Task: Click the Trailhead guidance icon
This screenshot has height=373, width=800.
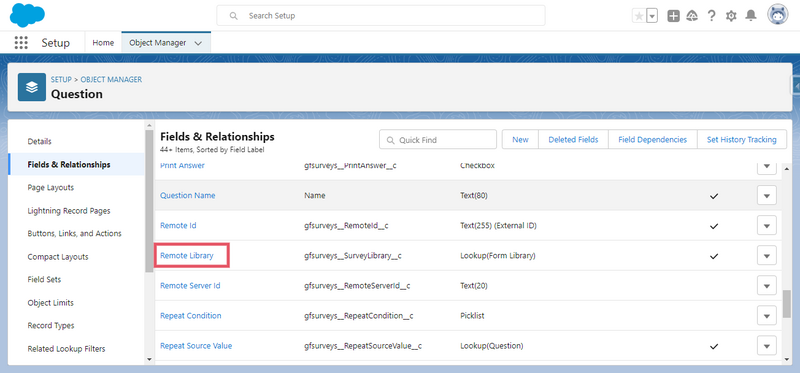Action: point(692,16)
